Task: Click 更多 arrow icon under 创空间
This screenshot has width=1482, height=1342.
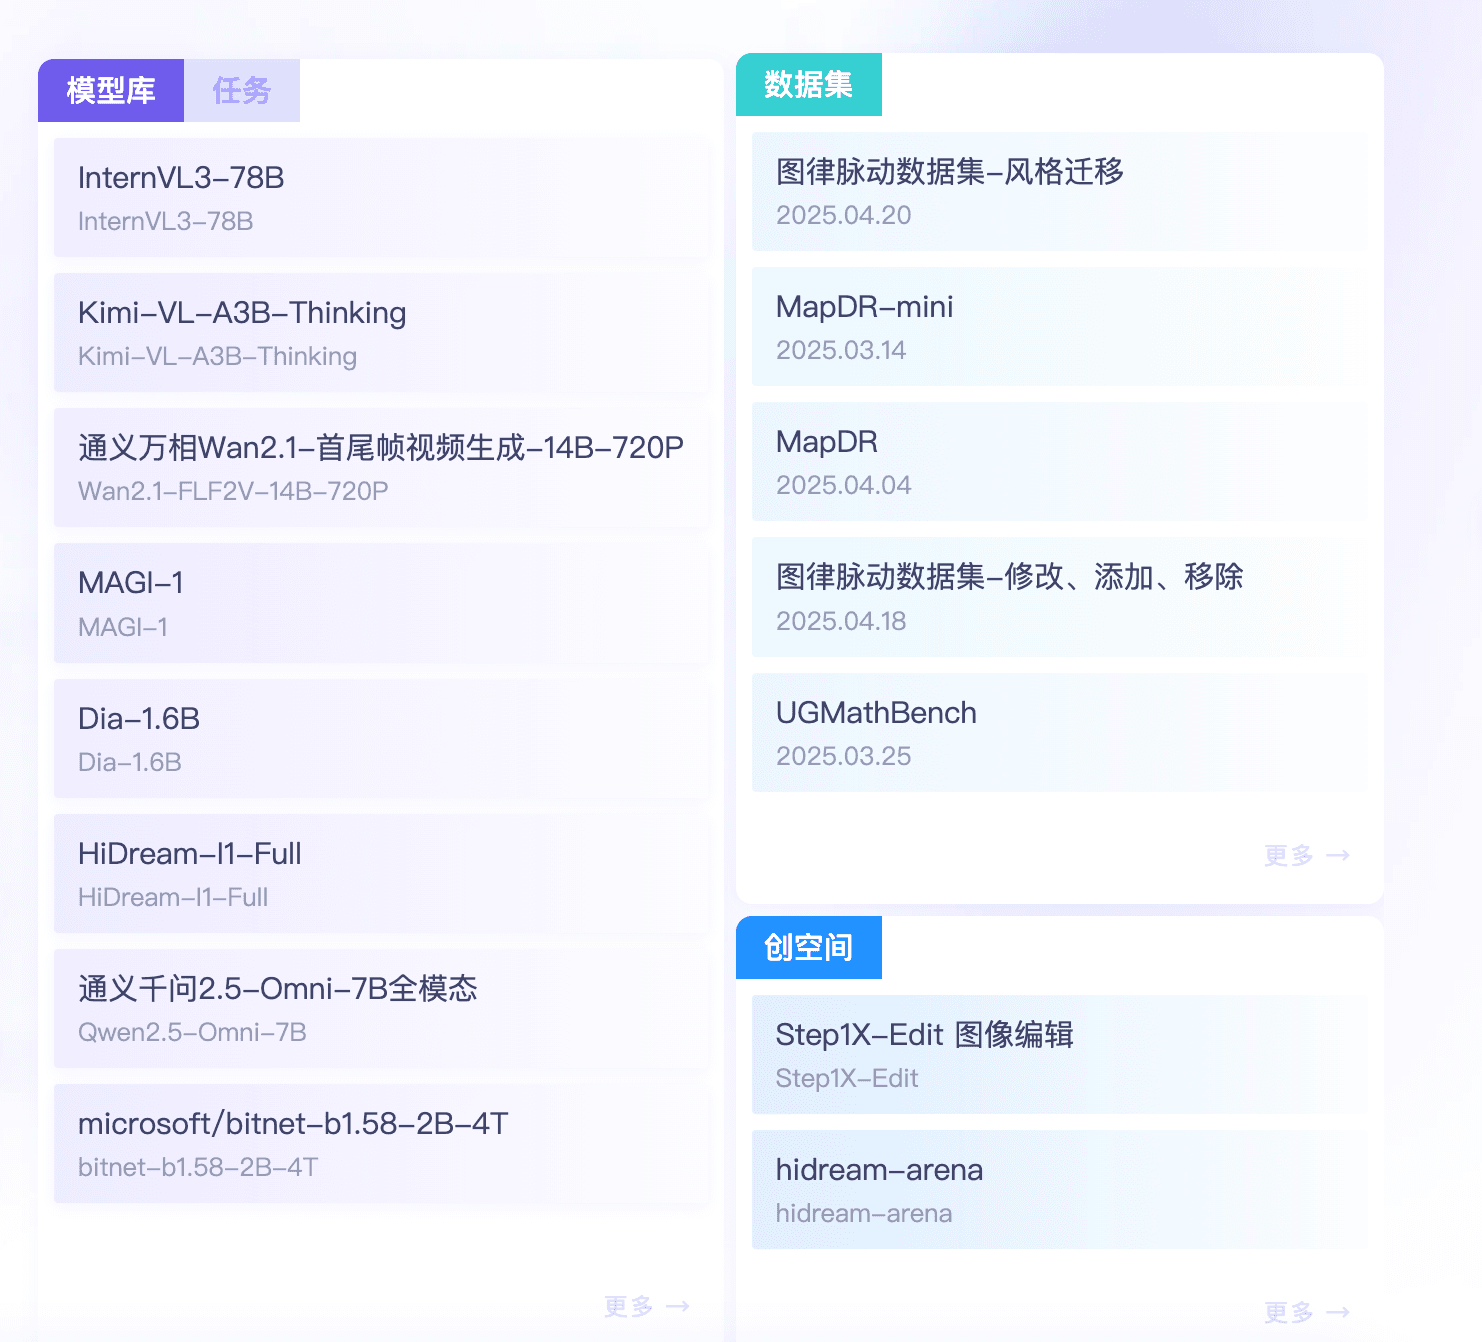Action: point(1338,1312)
